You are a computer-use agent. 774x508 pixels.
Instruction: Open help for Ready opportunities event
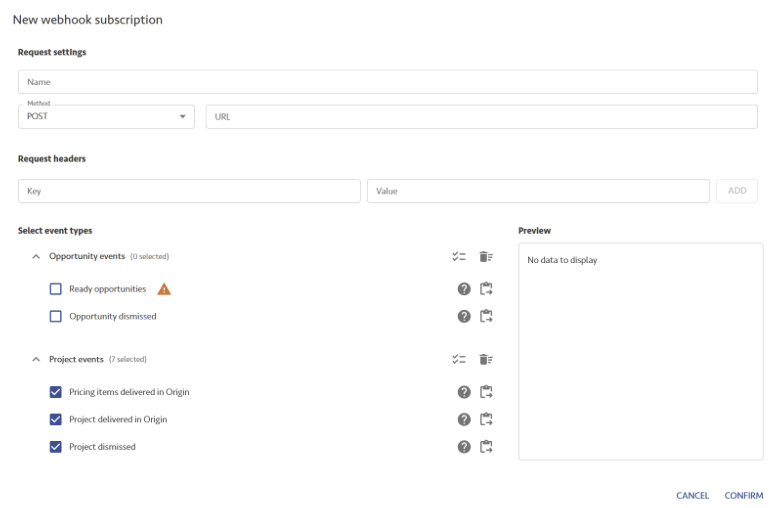click(464, 290)
